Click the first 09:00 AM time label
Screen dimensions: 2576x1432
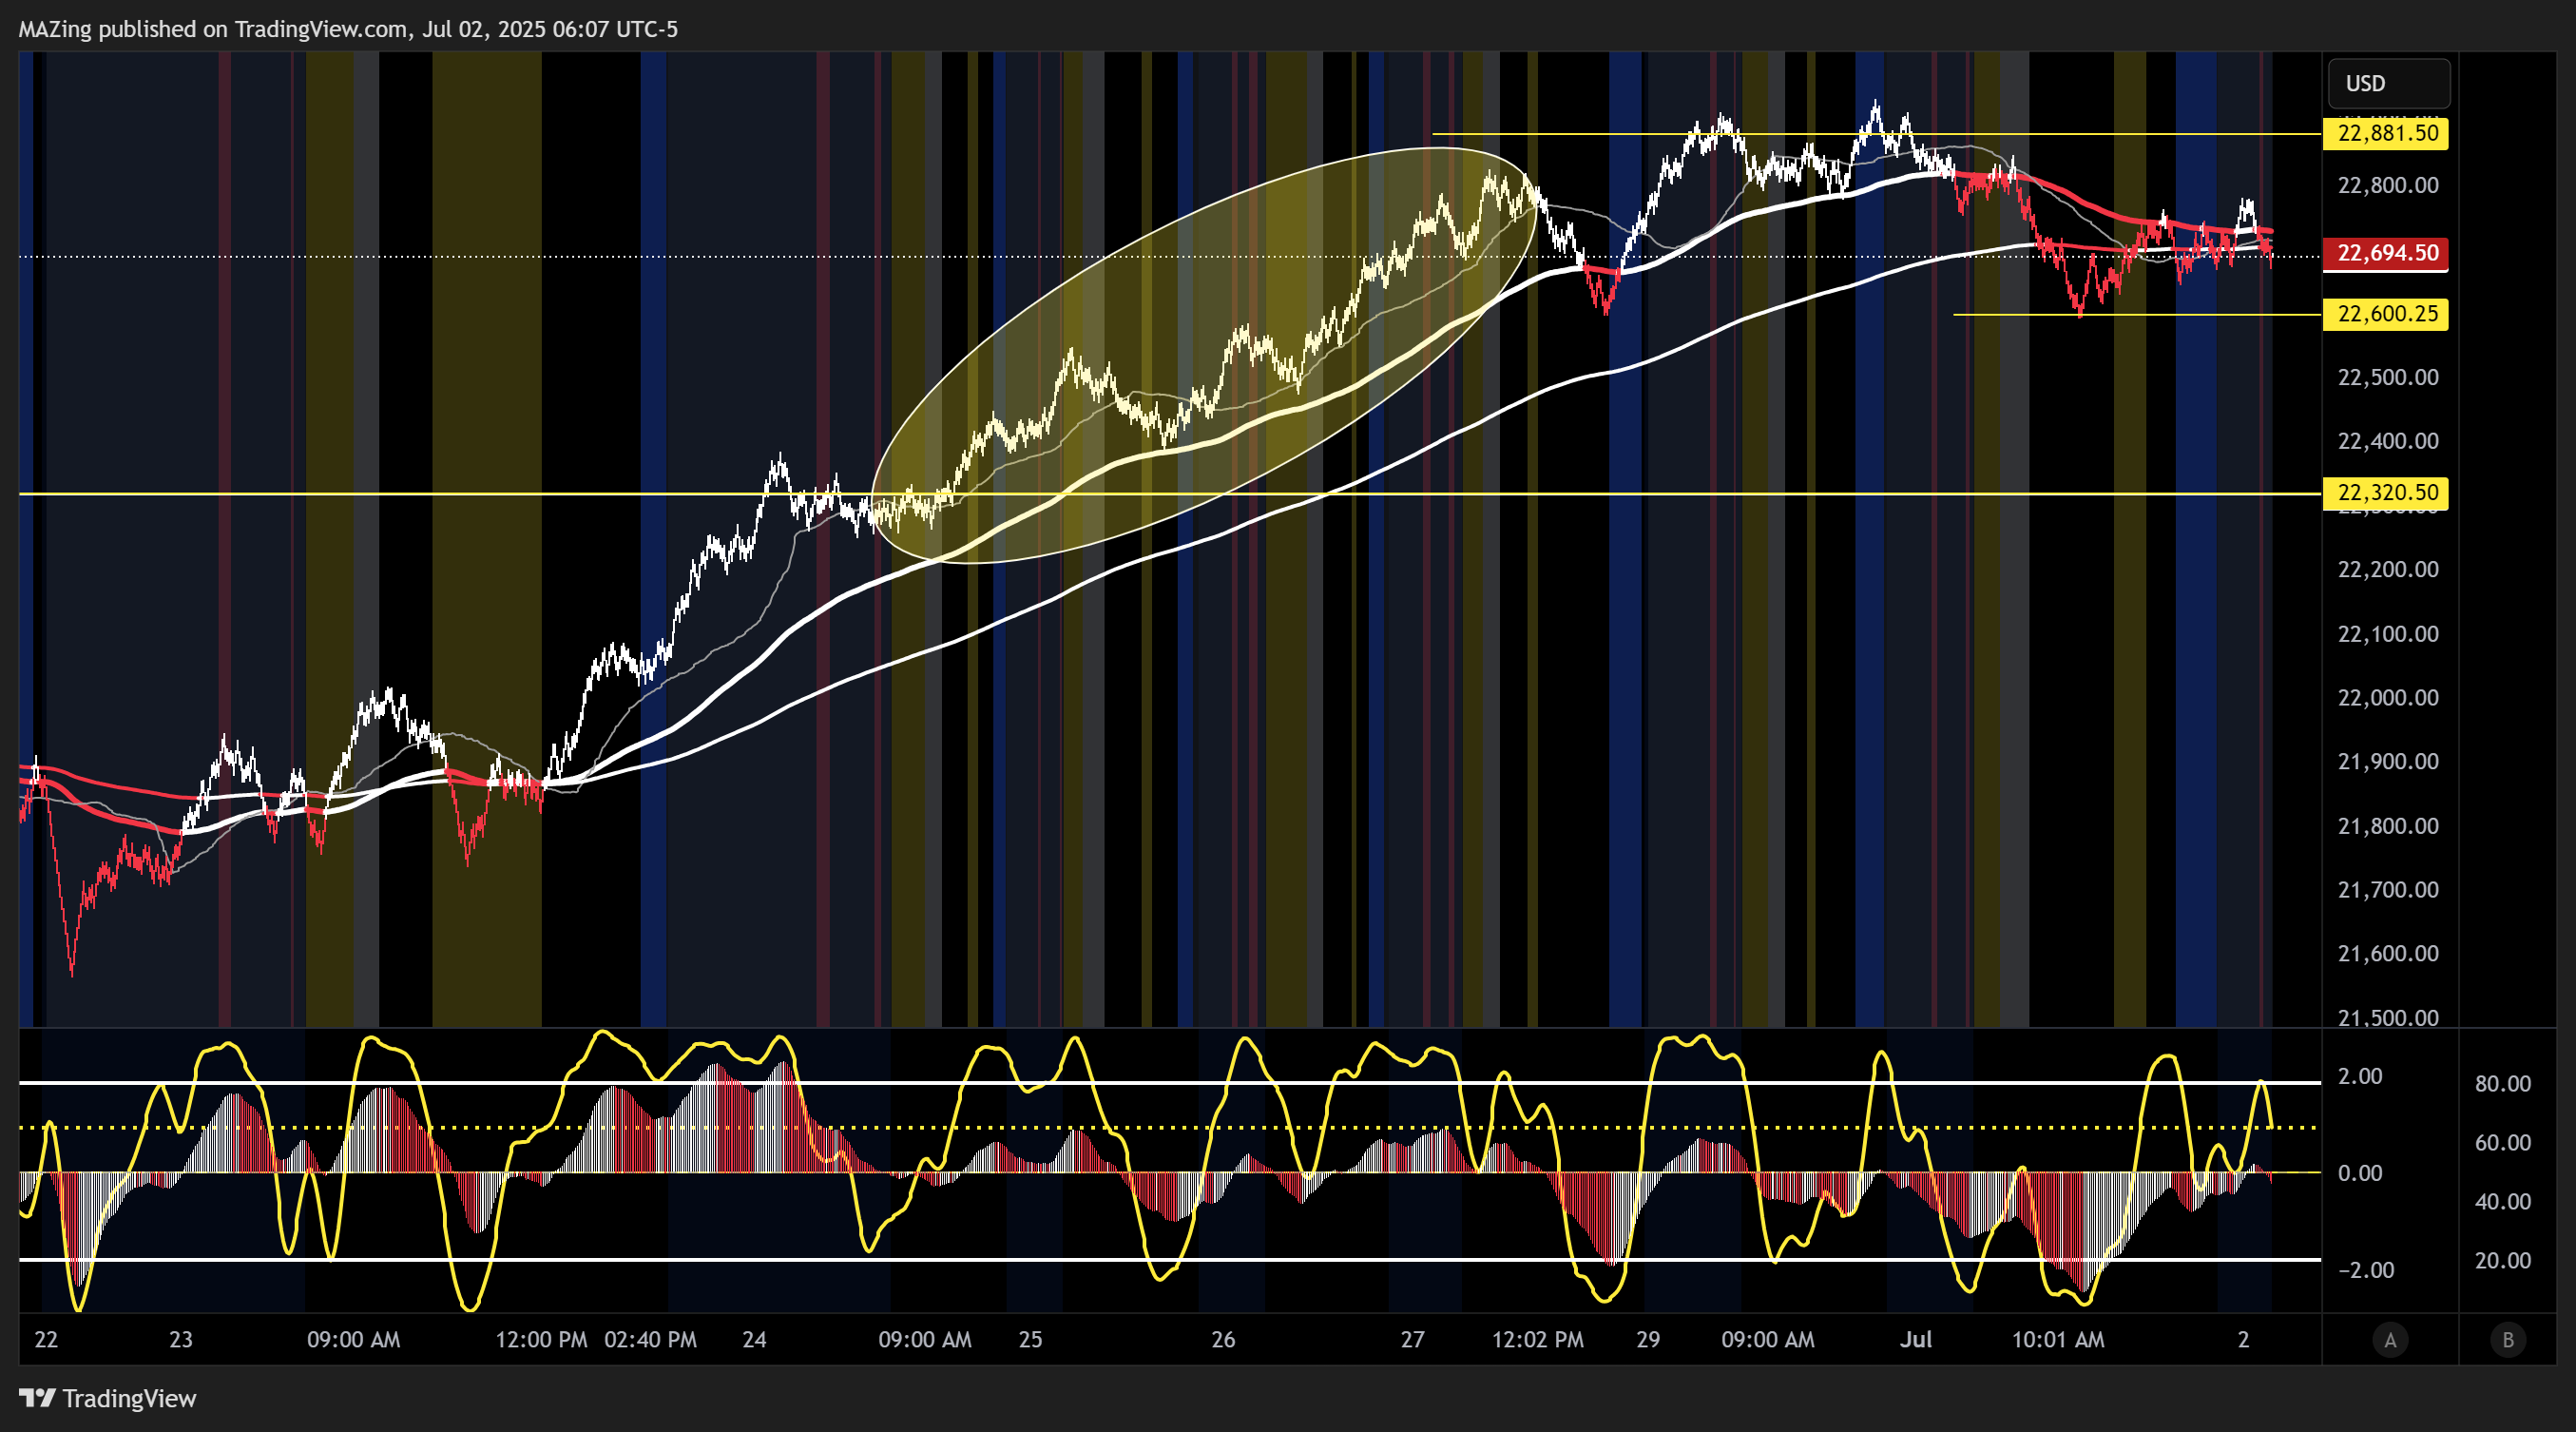pyautogui.click(x=353, y=1340)
